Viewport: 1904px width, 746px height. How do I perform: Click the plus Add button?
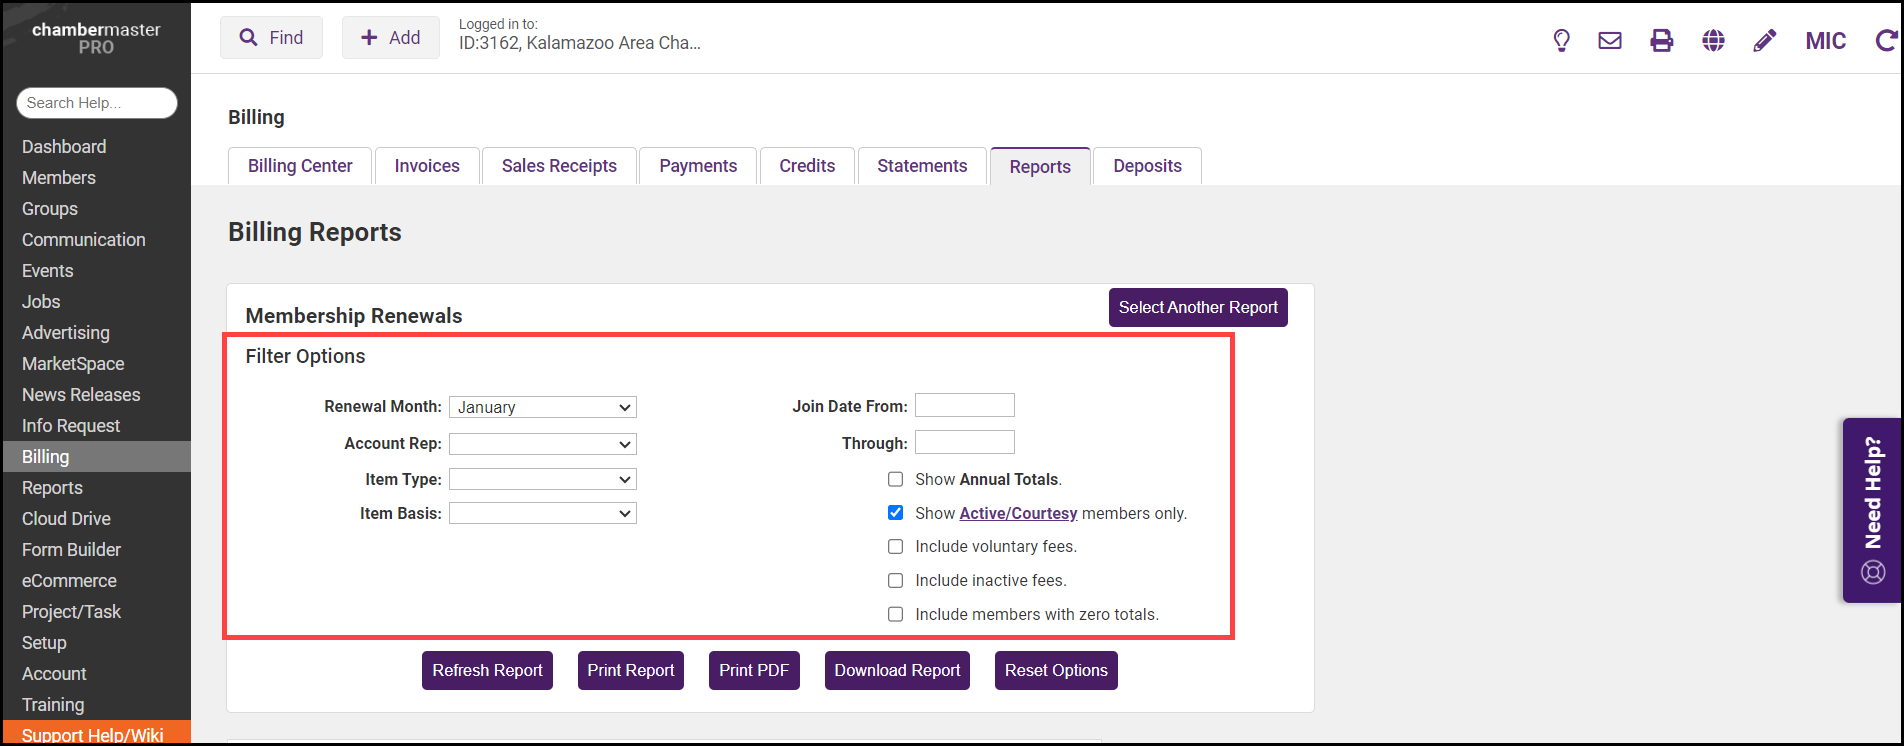[x=390, y=38]
